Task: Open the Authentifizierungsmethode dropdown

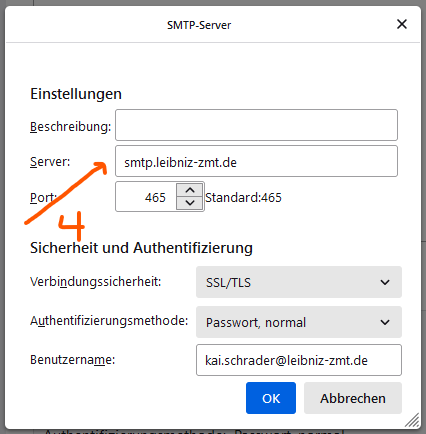Action: [x=299, y=322]
